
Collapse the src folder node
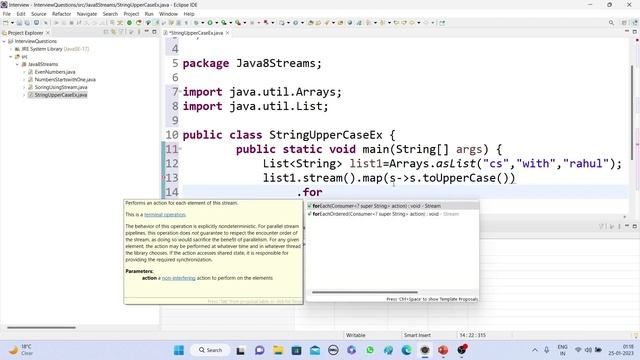pos(11,57)
